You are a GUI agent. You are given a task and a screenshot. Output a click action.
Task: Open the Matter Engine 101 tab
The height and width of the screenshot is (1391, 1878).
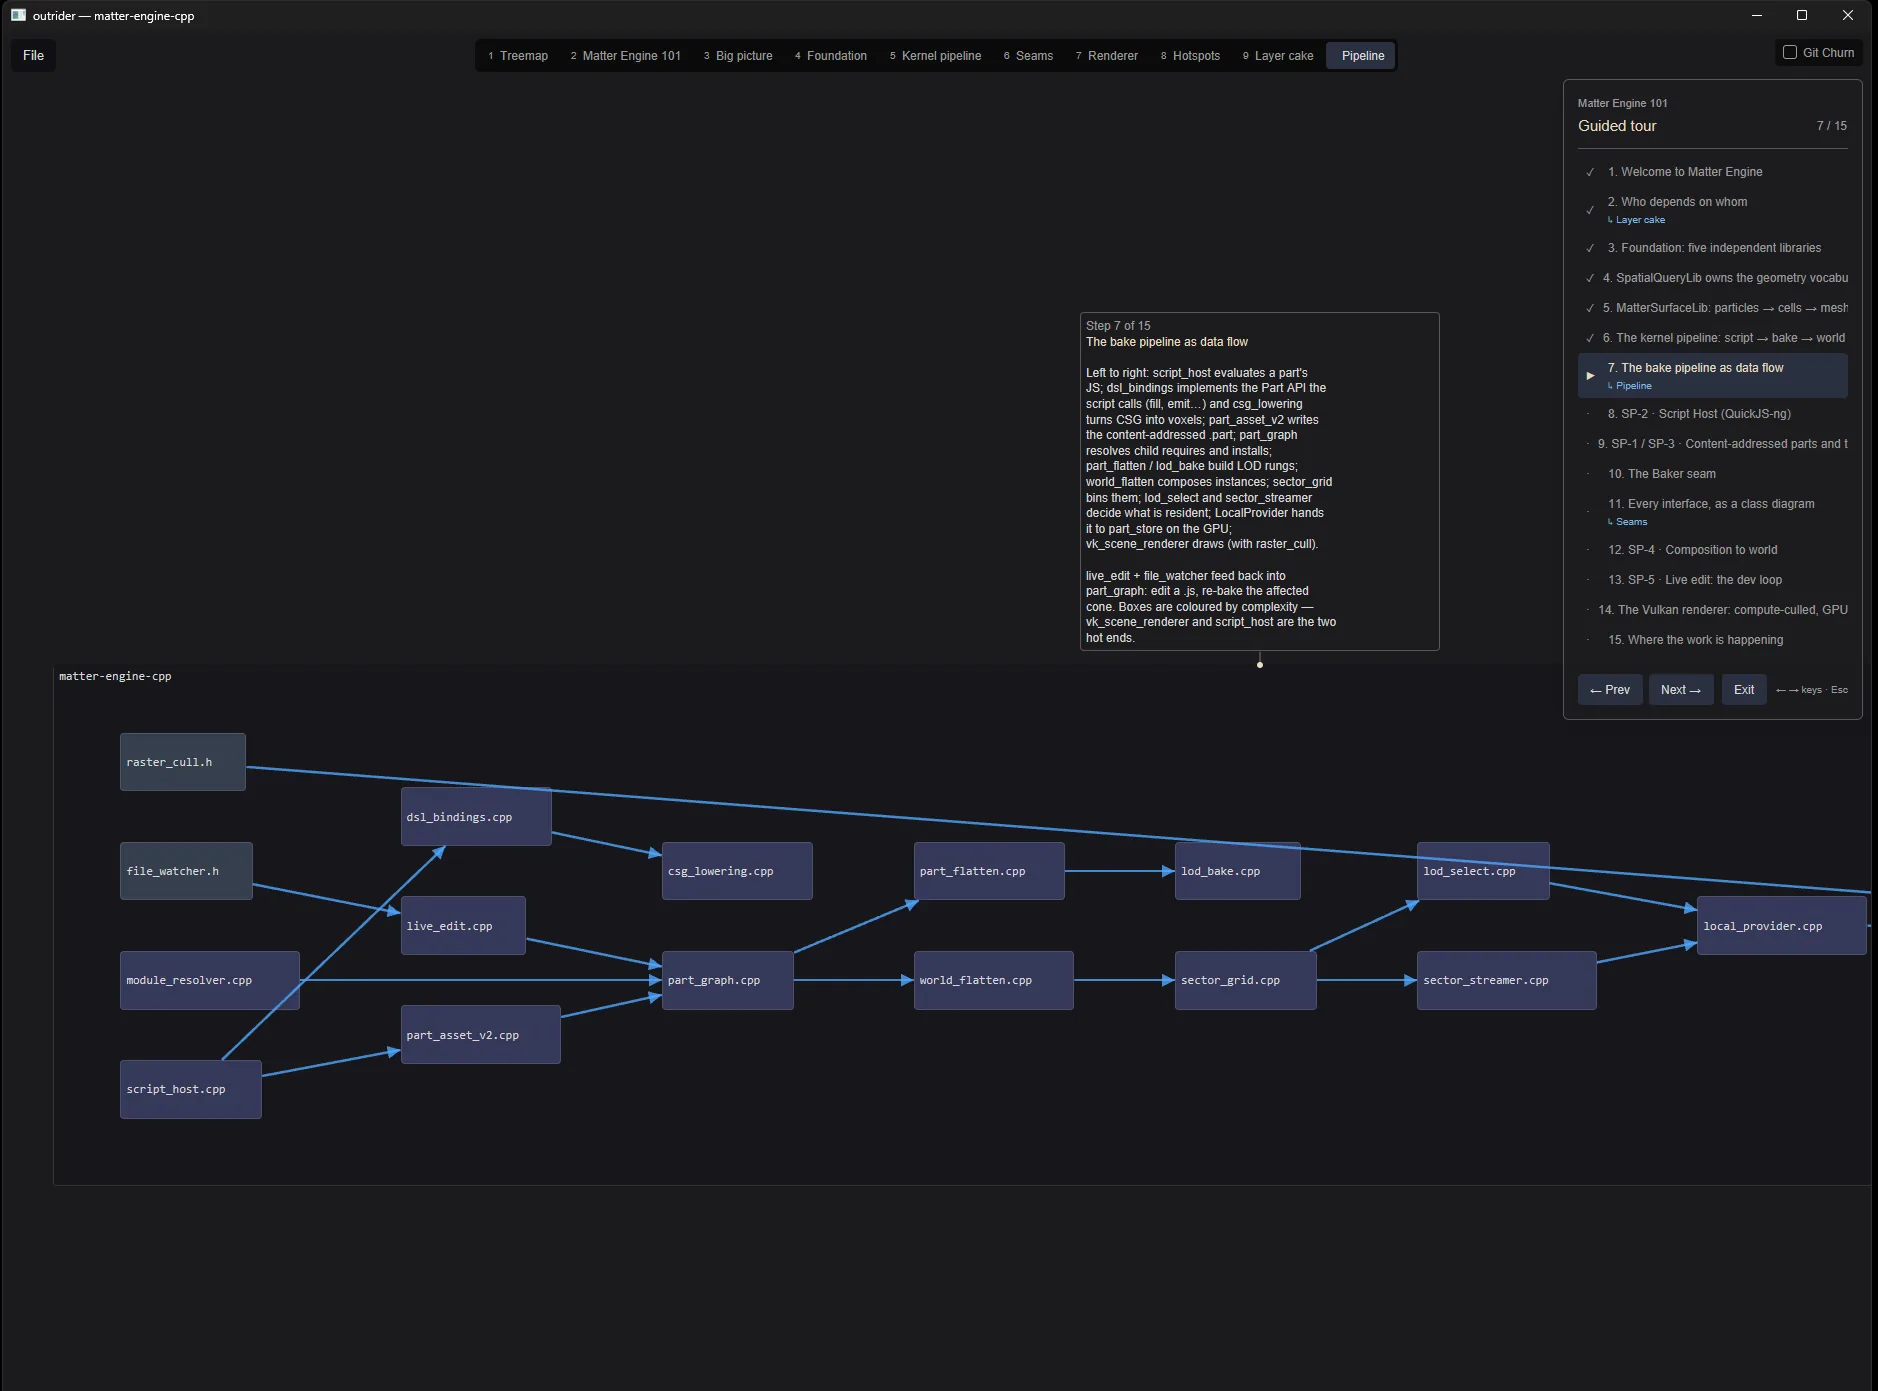point(626,56)
